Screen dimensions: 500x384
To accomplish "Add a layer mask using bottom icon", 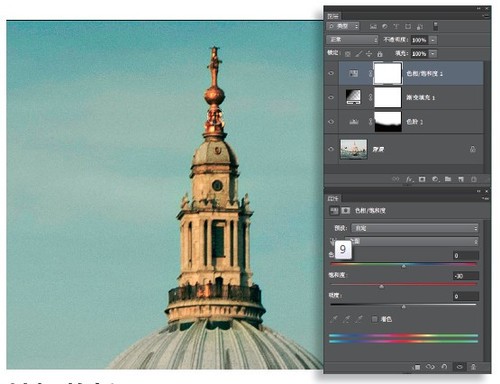I will pyautogui.click(x=422, y=179).
